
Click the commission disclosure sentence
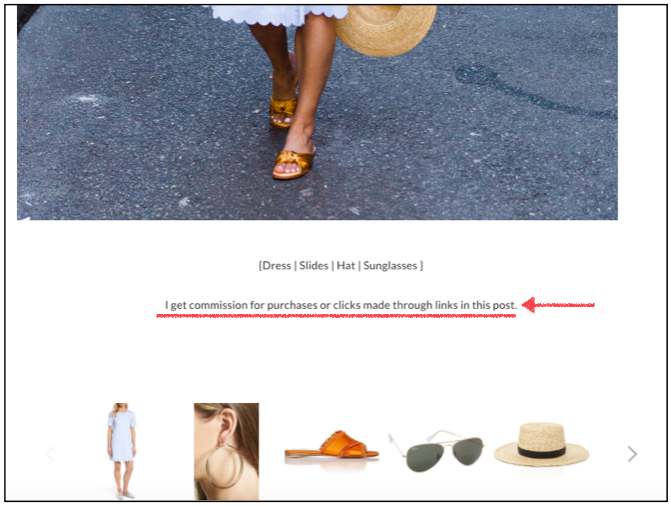tap(341, 305)
